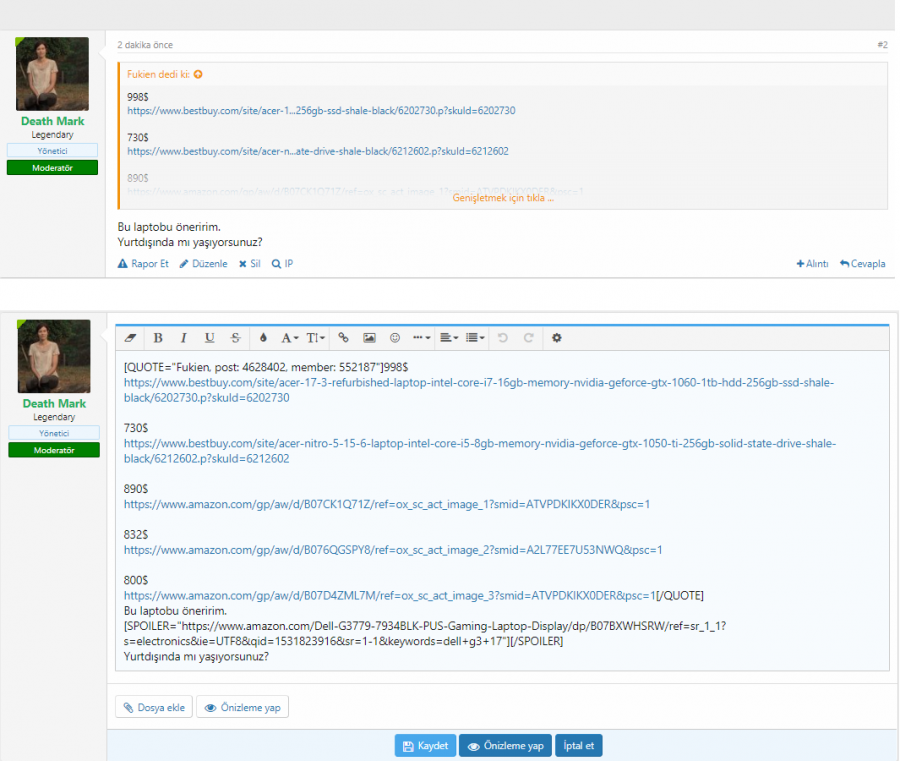This screenshot has height=761, width=900.
Task: Click the +Alıntı multi-quote link
Action: point(812,263)
